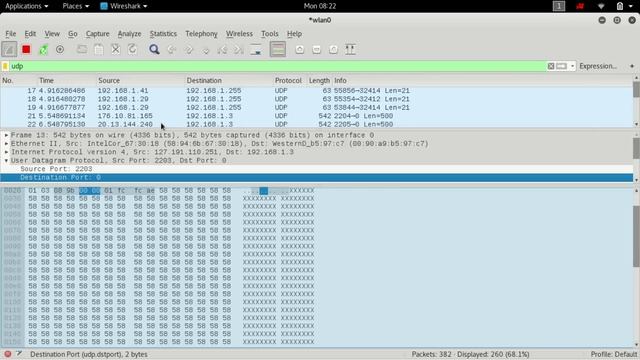This screenshot has width=640, height=360.
Task: Collapse the User Datagram Protocol row
Action: point(7,160)
